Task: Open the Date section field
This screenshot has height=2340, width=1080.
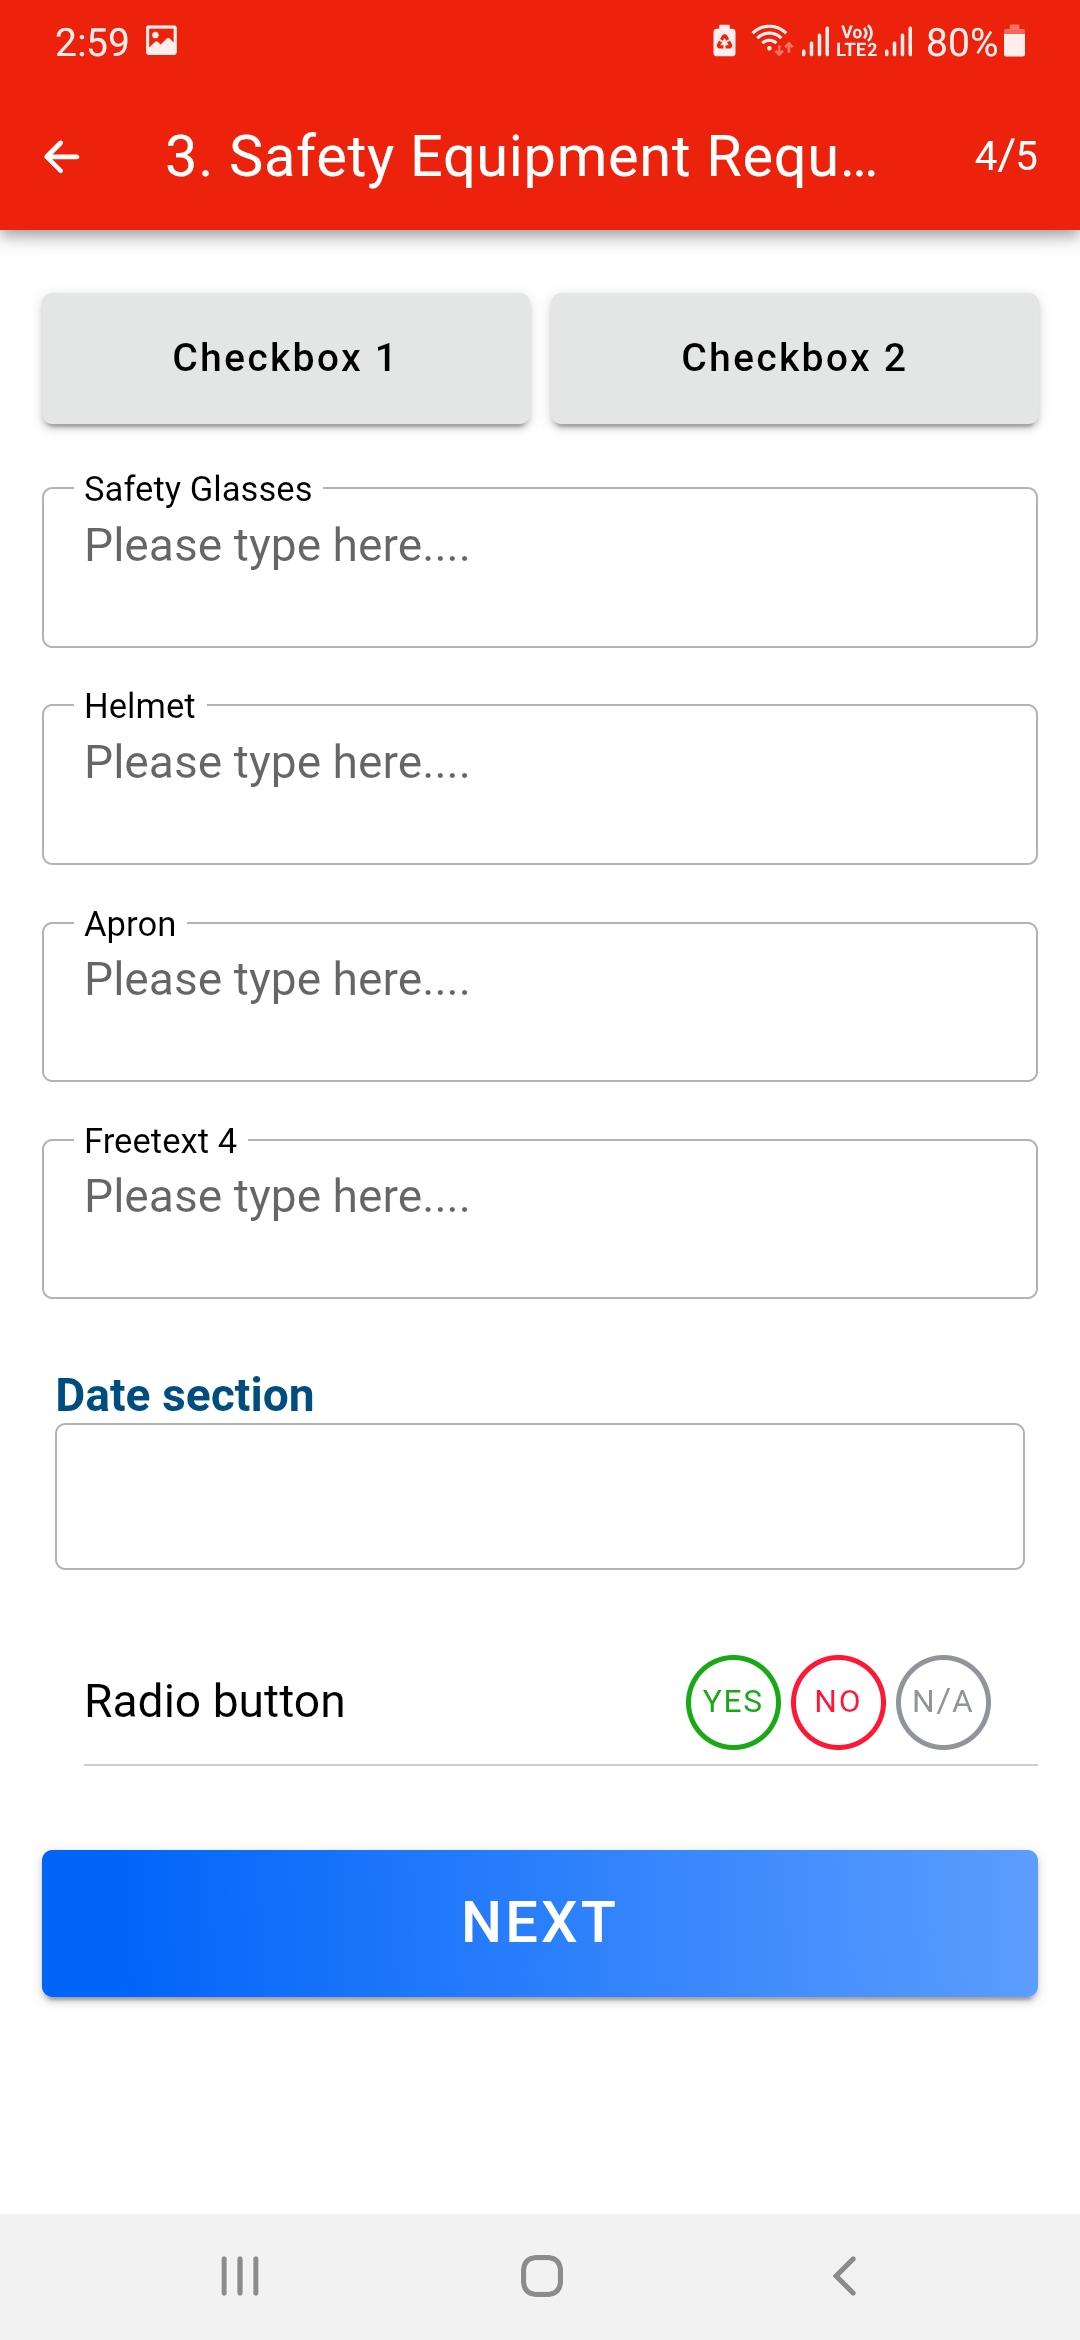Action: pyautogui.click(x=540, y=1496)
